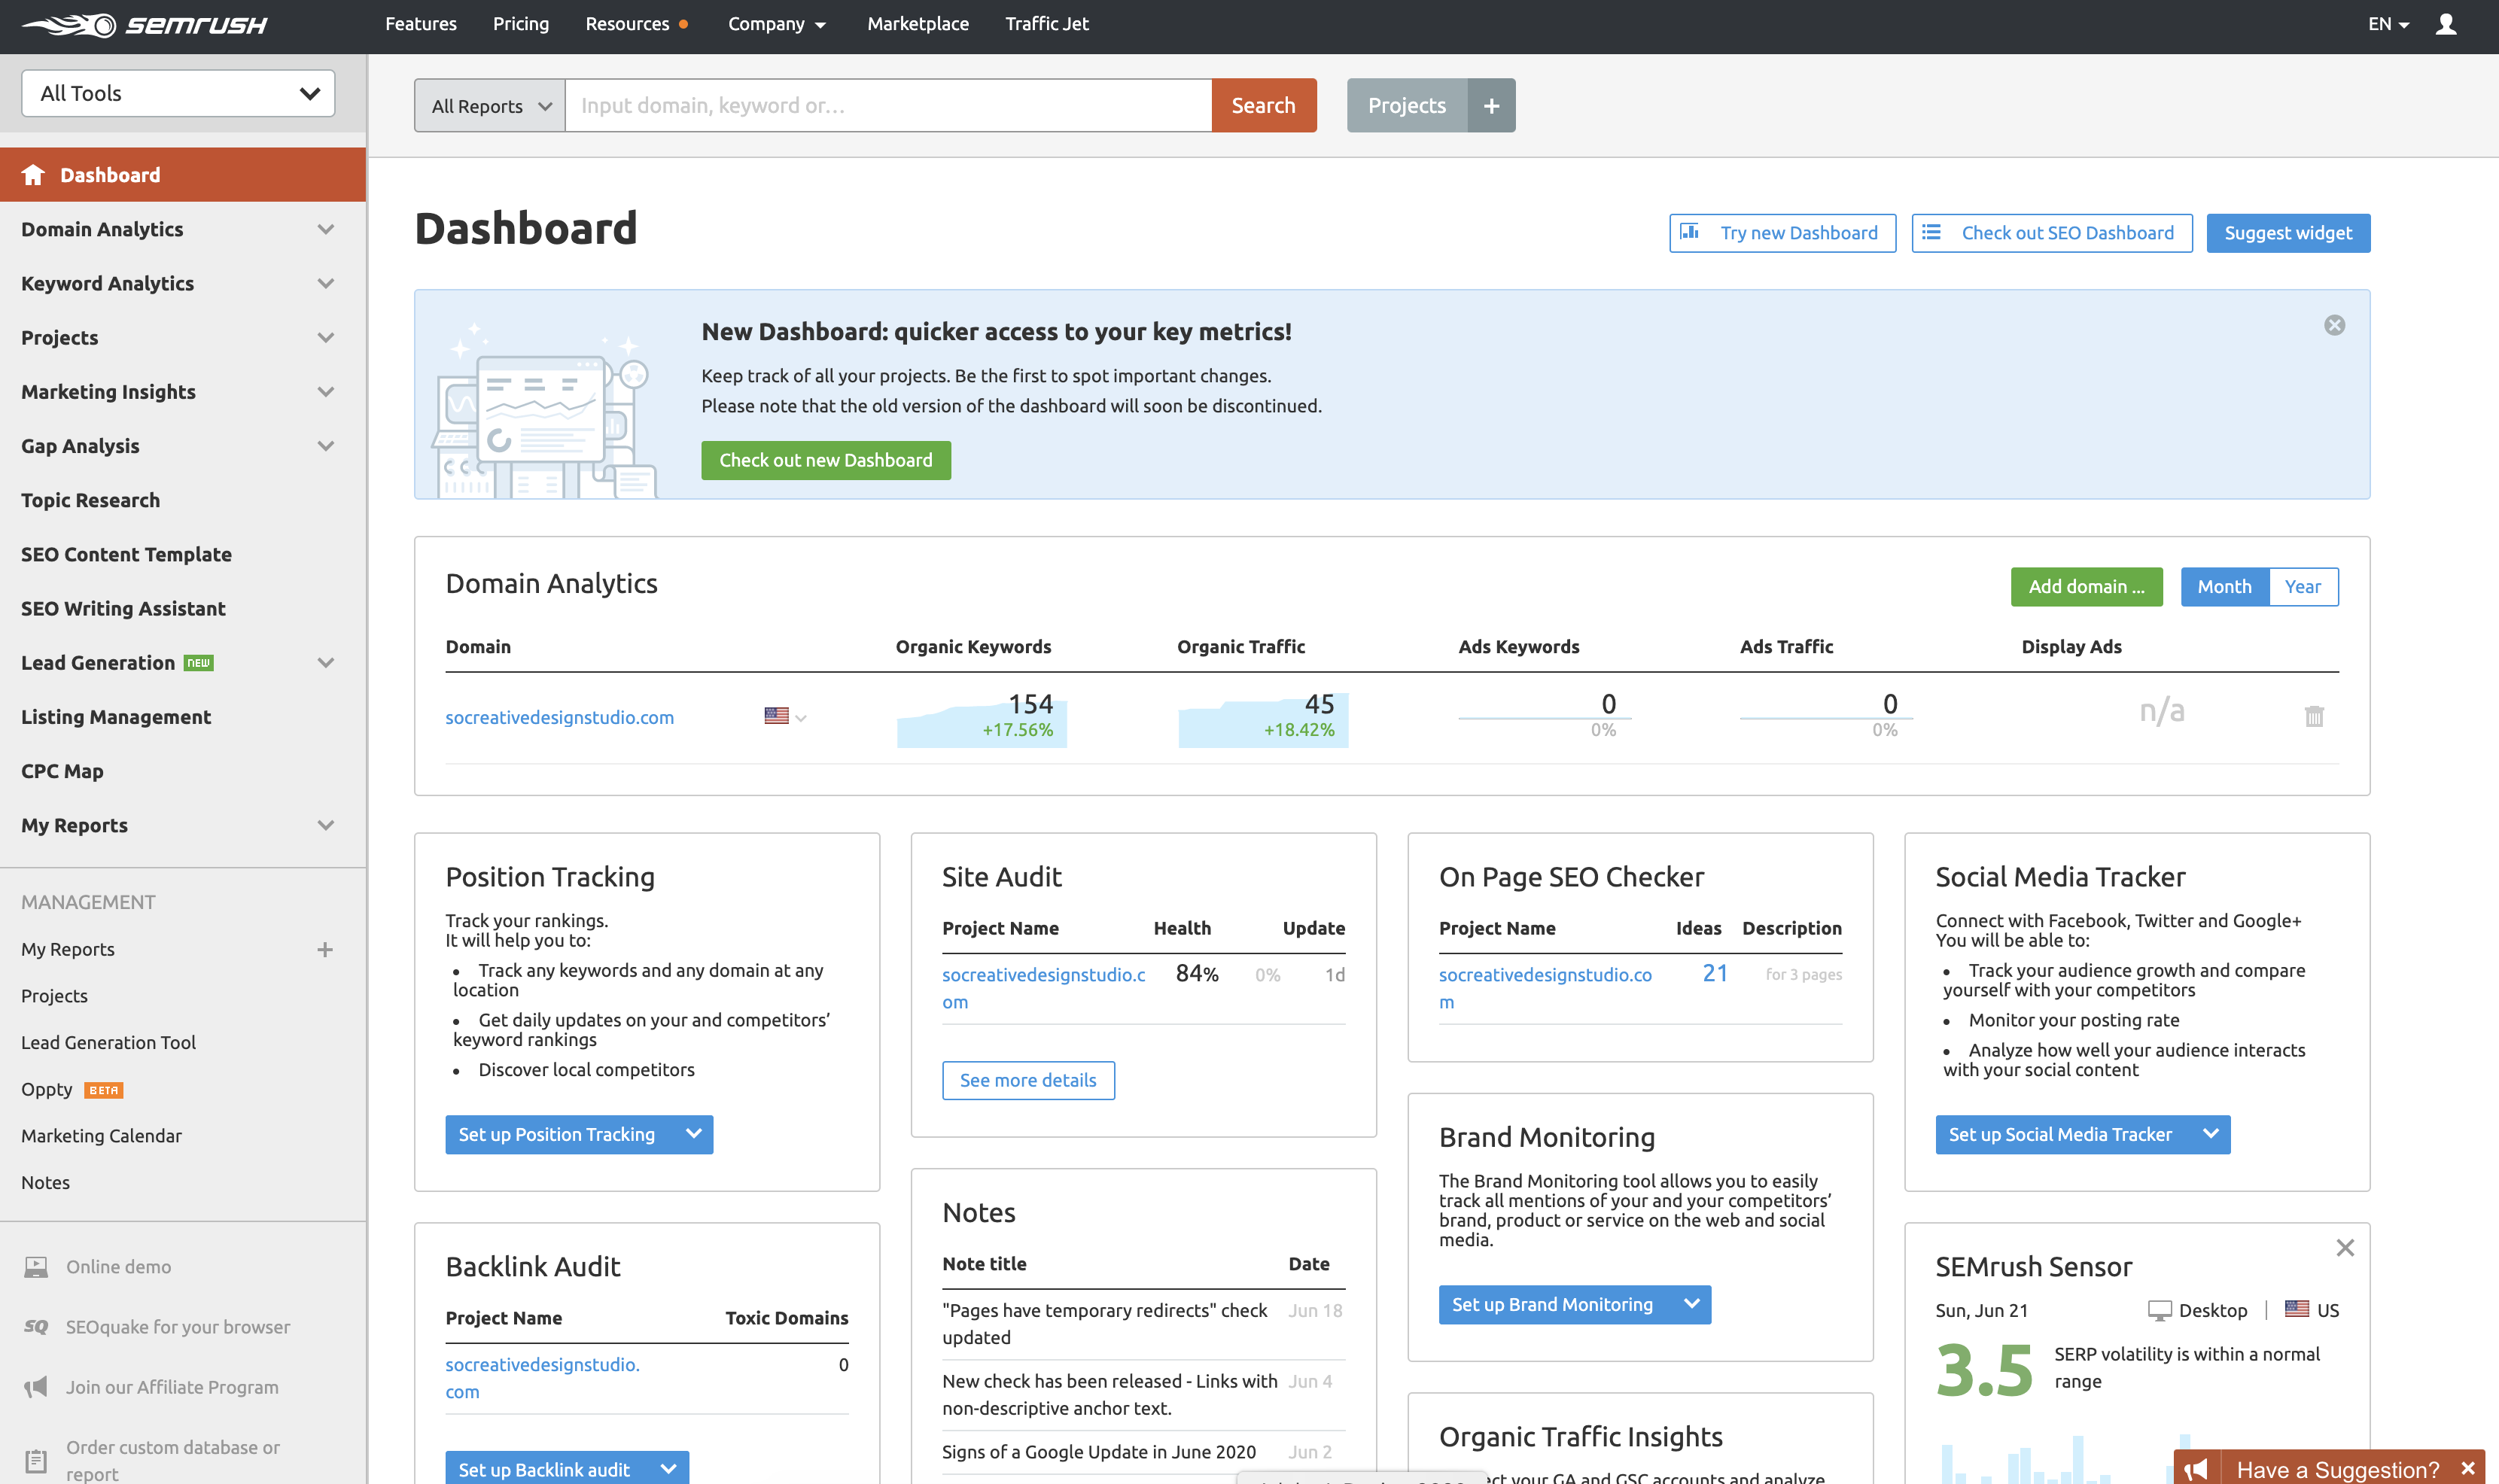The width and height of the screenshot is (2499, 1484).
Task: Click the SEMrush logo
Action: 145,24
